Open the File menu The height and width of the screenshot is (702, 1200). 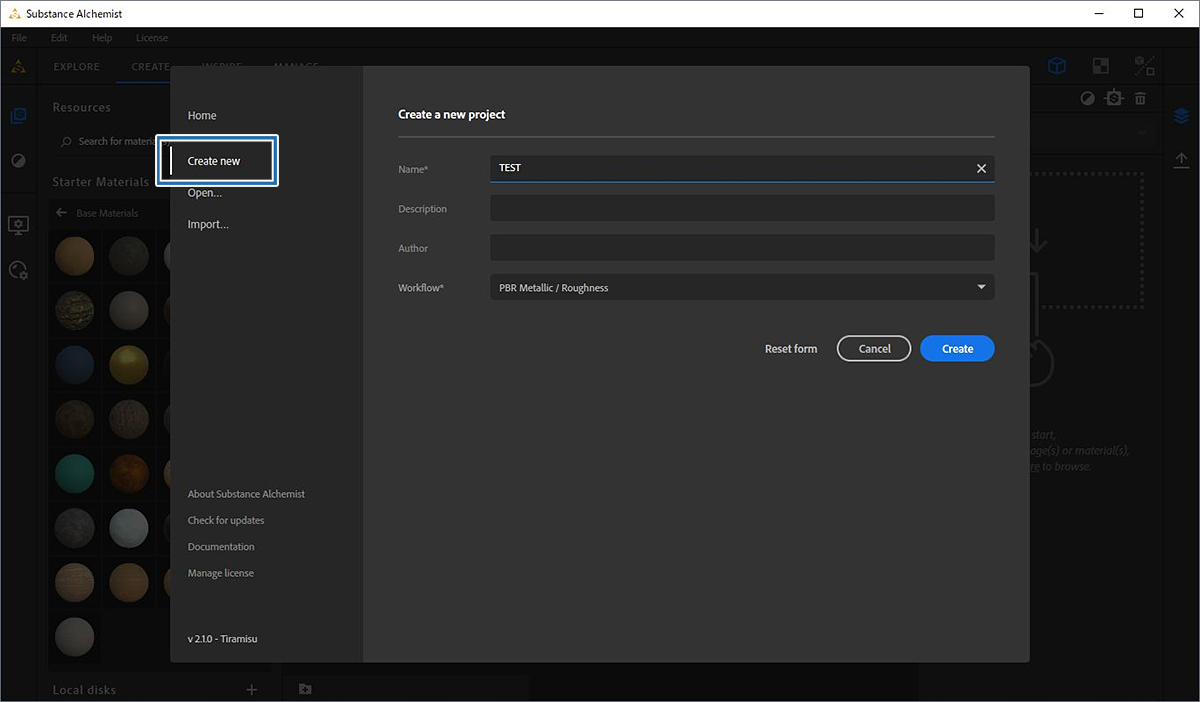19,38
